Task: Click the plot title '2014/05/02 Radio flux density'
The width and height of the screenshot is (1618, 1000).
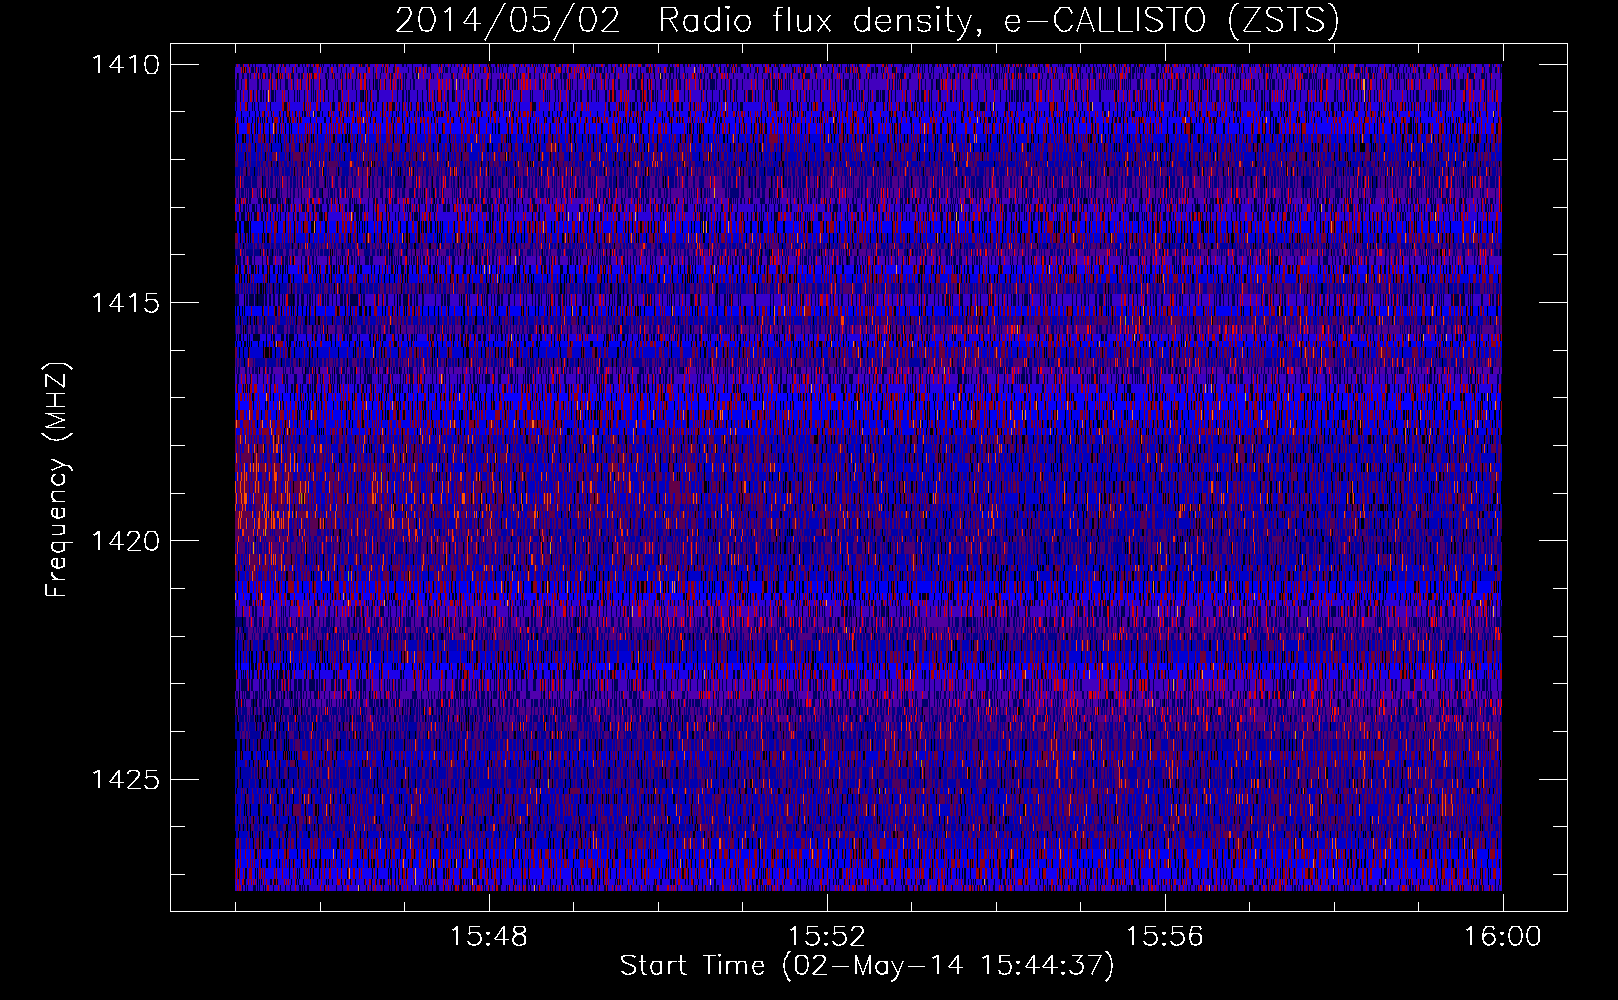Action: (867, 20)
